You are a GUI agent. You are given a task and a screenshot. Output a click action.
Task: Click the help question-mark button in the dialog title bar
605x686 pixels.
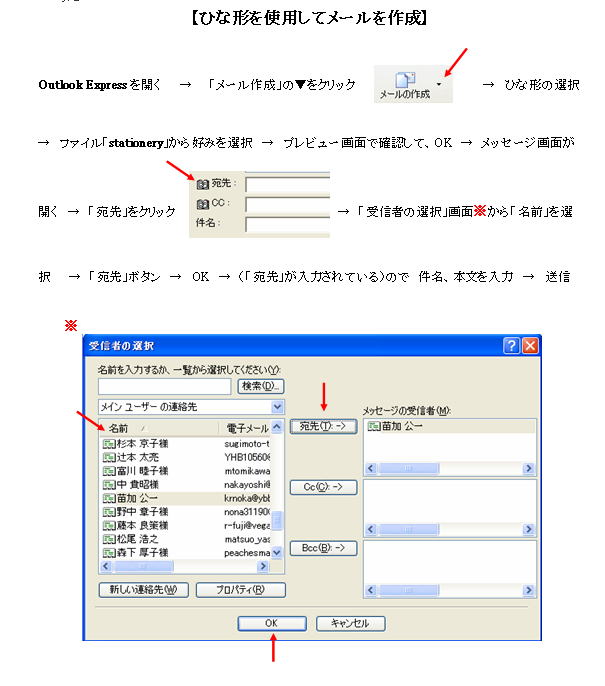click(x=511, y=346)
